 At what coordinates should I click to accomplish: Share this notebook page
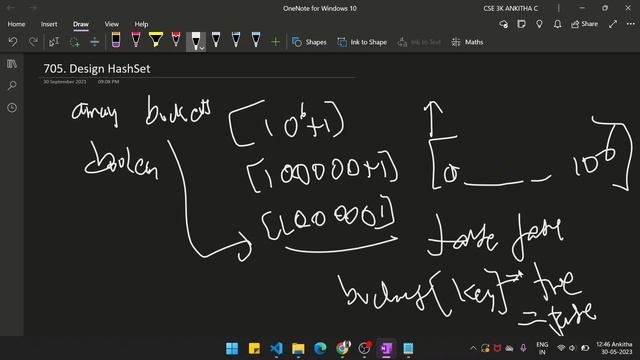pos(584,24)
